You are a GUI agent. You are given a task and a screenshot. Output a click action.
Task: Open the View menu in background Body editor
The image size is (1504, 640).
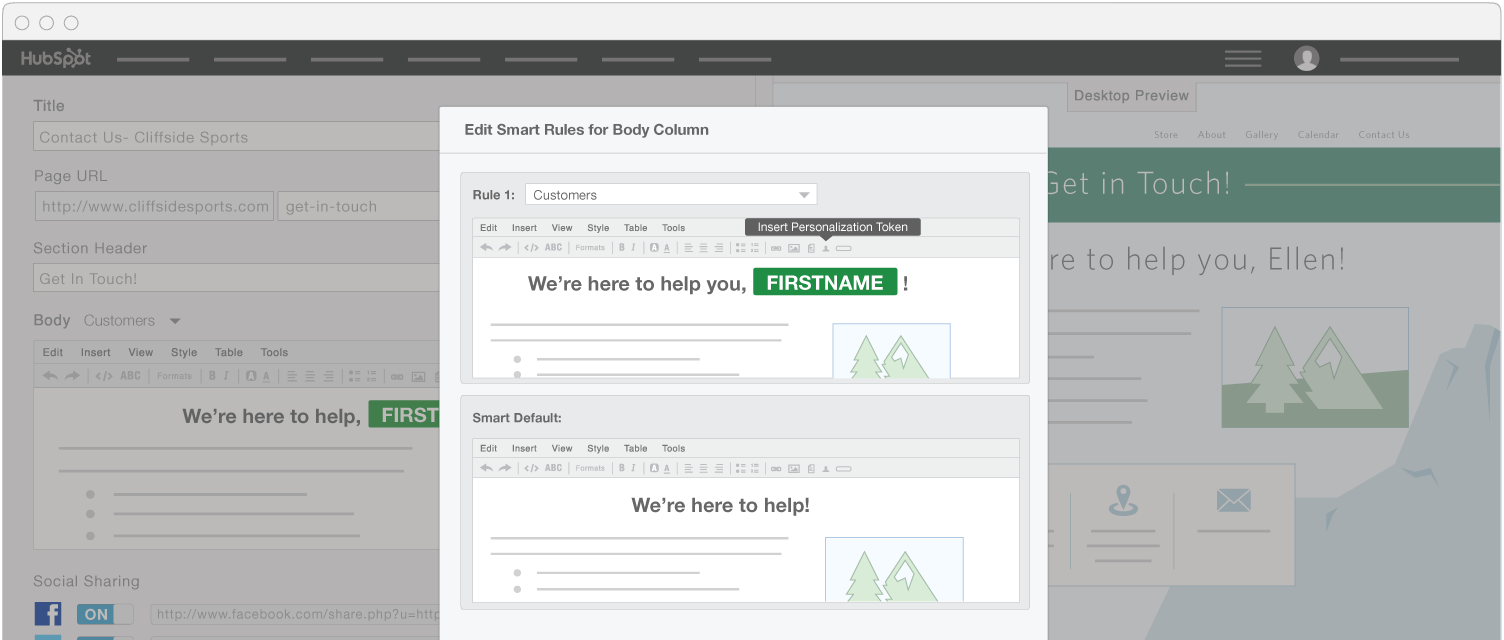[x=141, y=352]
